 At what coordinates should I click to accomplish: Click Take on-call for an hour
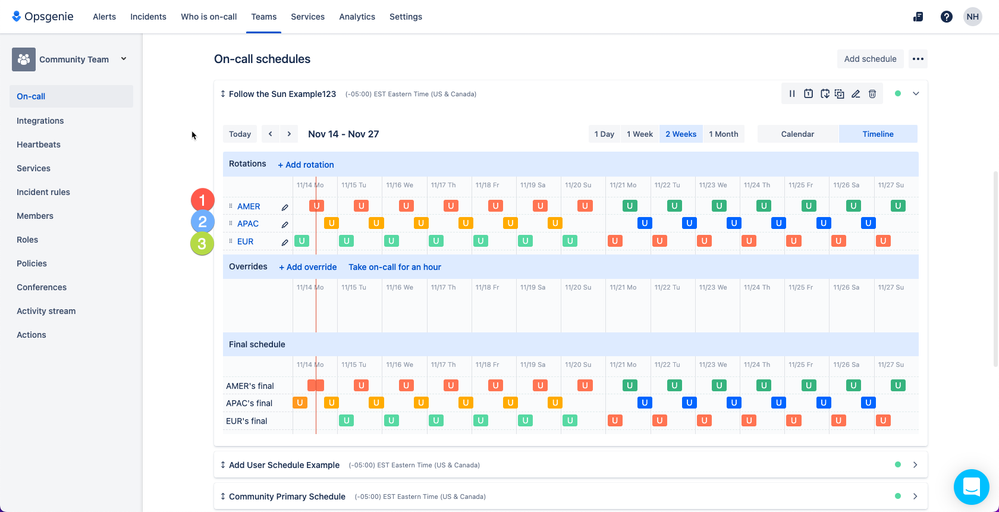click(394, 267)
